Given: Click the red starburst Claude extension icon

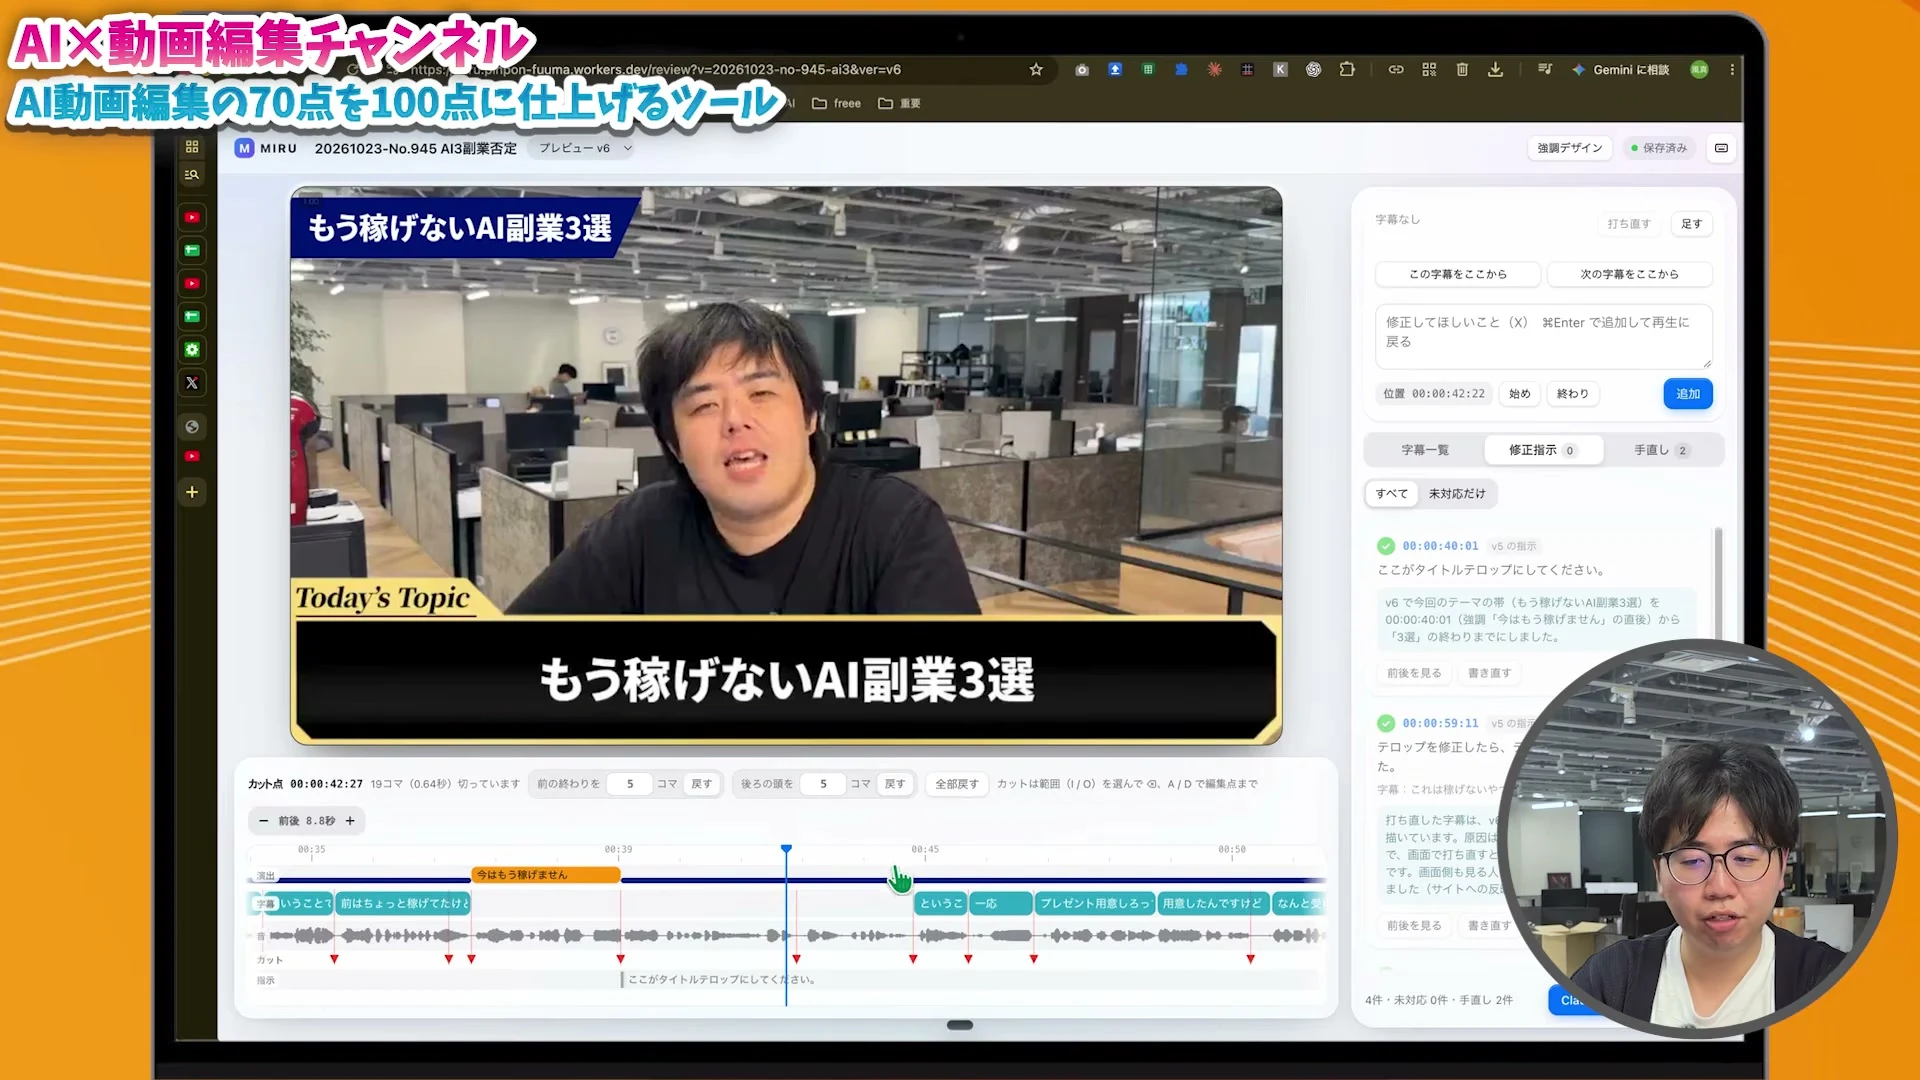Looking at the screenshot, I should 1214,69.
